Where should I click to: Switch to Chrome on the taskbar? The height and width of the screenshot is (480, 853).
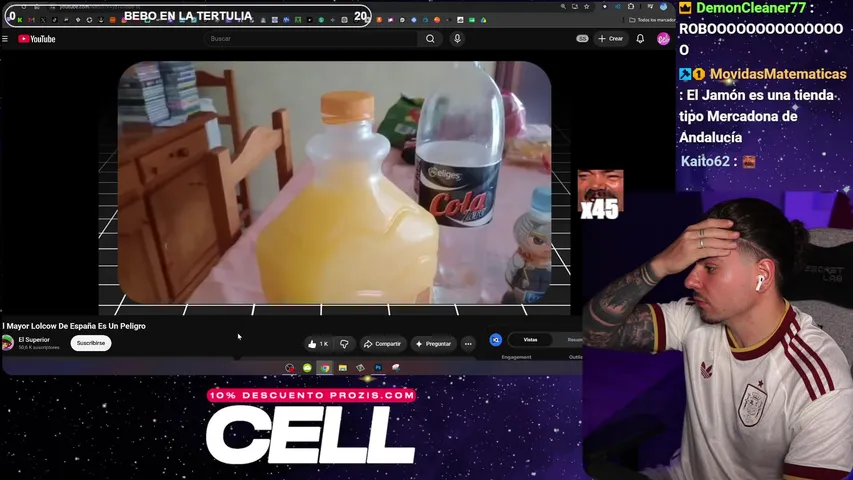(x=325, y=368)
